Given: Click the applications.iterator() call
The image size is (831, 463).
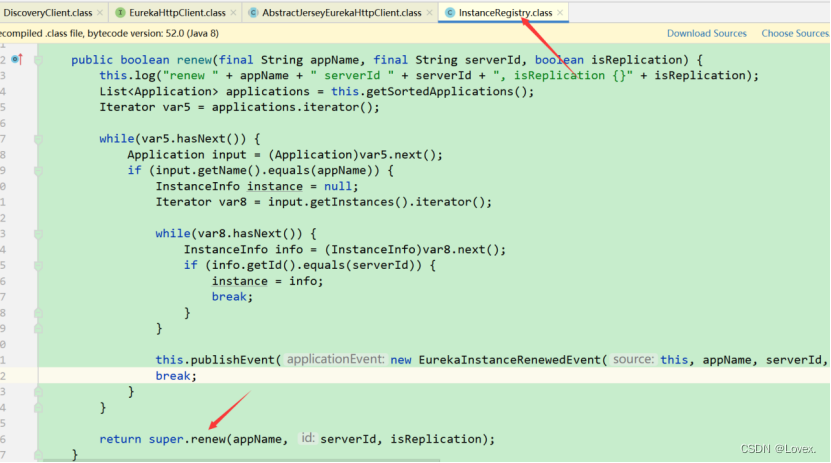Looking at the screenshot, I should (x=295, y=108).
